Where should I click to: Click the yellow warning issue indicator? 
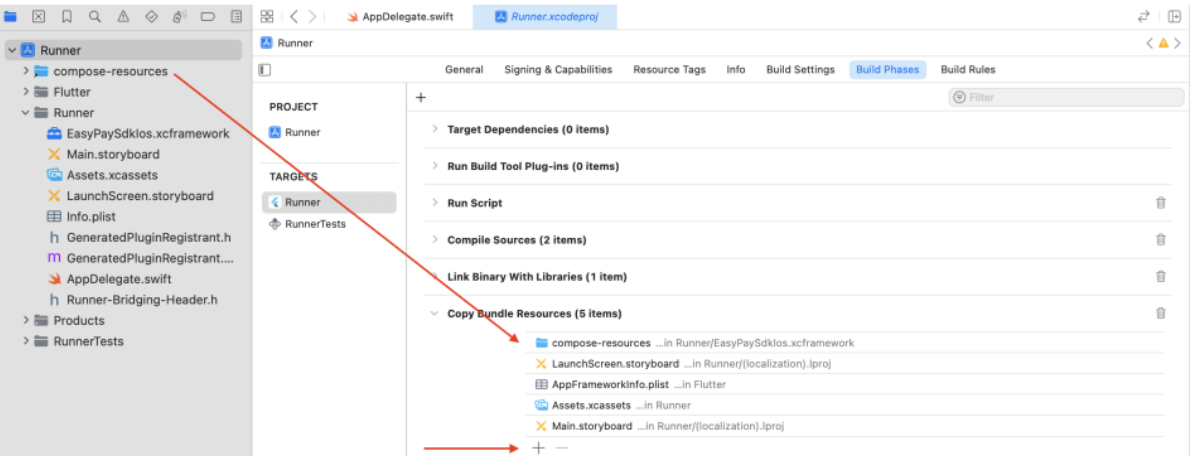[1164, 43]
